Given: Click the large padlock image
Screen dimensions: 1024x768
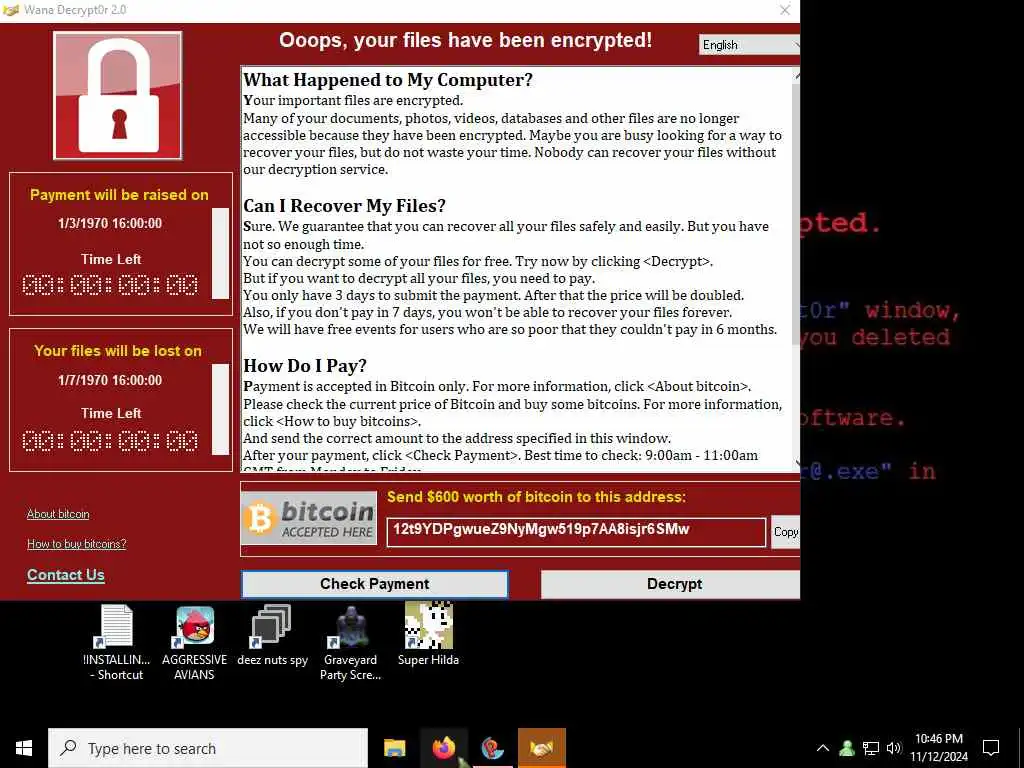Looking at the screenshot, I should click(118, 96).
